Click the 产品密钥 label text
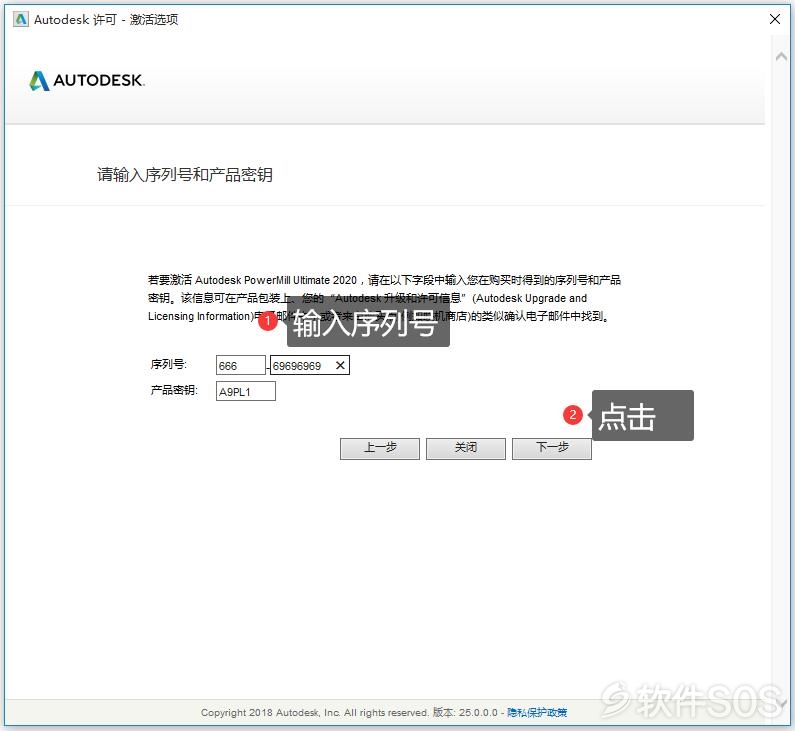 (x=174, y=390)
